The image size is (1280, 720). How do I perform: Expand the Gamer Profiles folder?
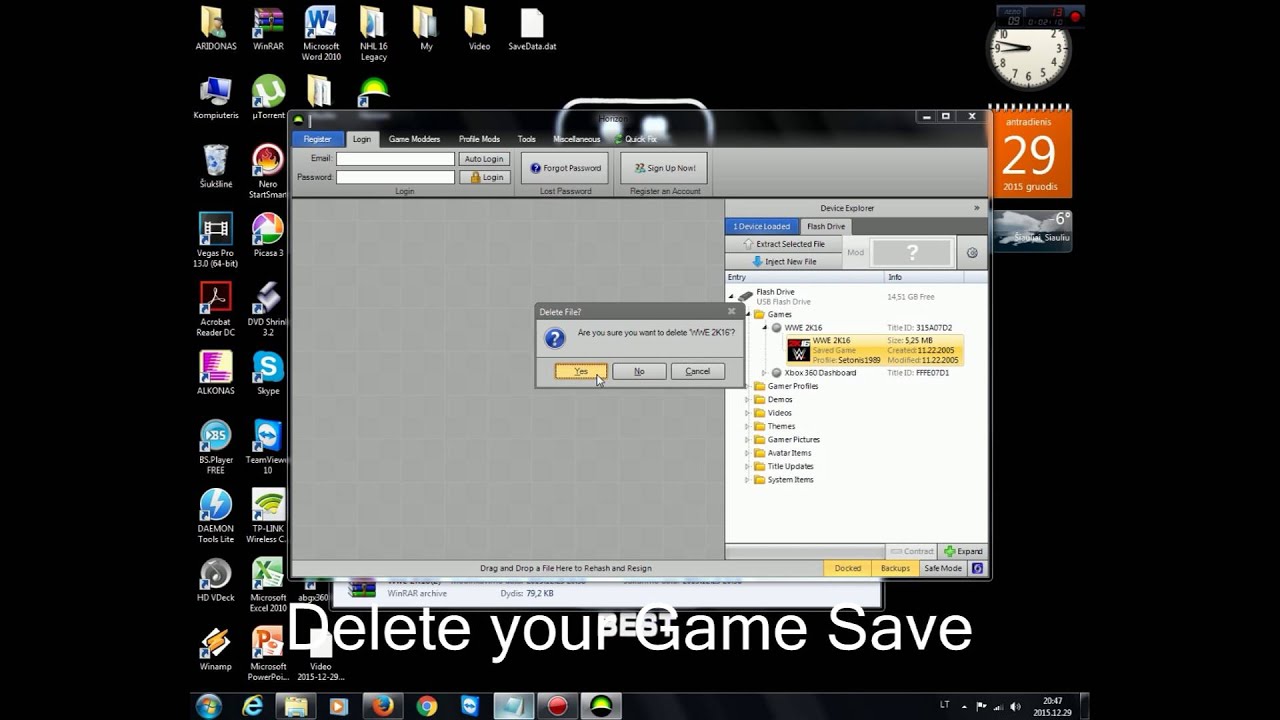click(747, 386)
